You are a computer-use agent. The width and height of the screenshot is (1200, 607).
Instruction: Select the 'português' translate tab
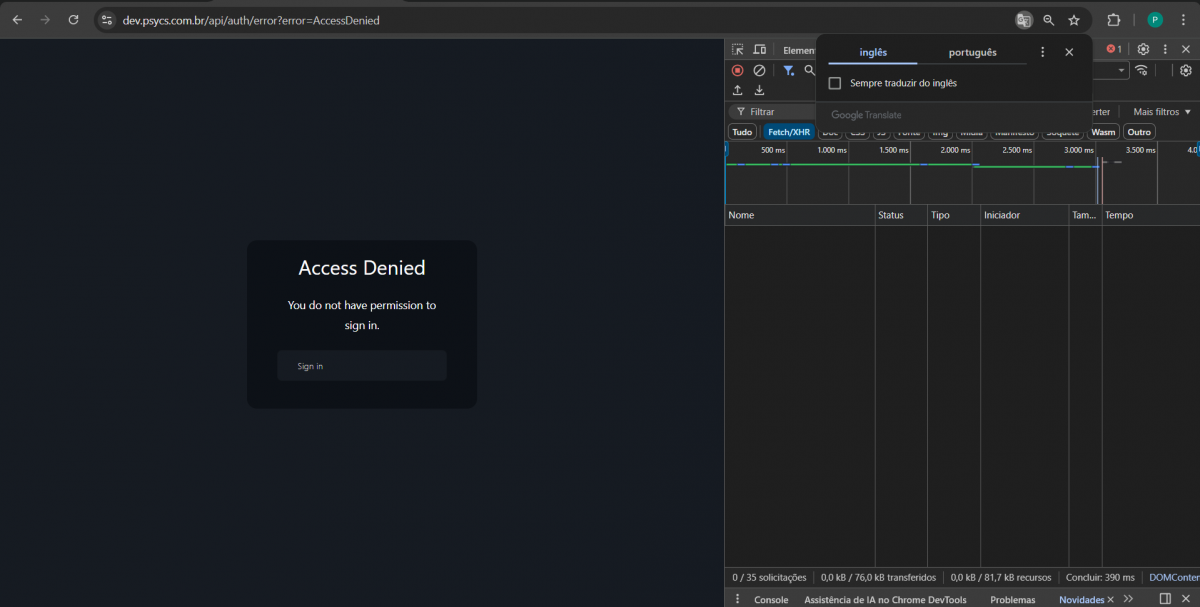pyautogui.click(x=972, y=52)
